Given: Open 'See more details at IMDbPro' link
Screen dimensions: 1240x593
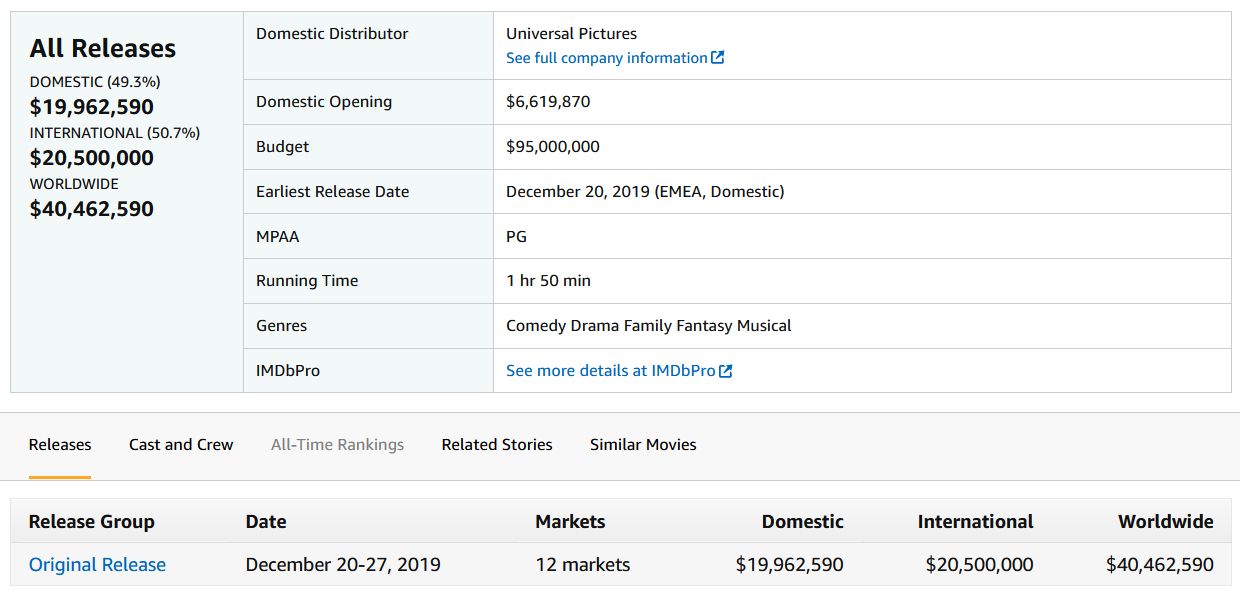Looking at the screenshot, I should coord(610,371).
